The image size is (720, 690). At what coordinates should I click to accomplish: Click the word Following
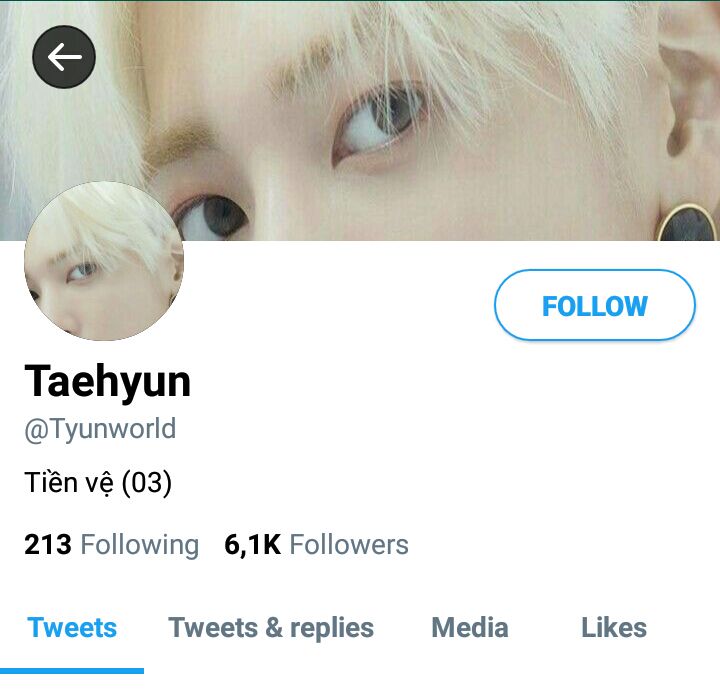click(x=140, y=546)
